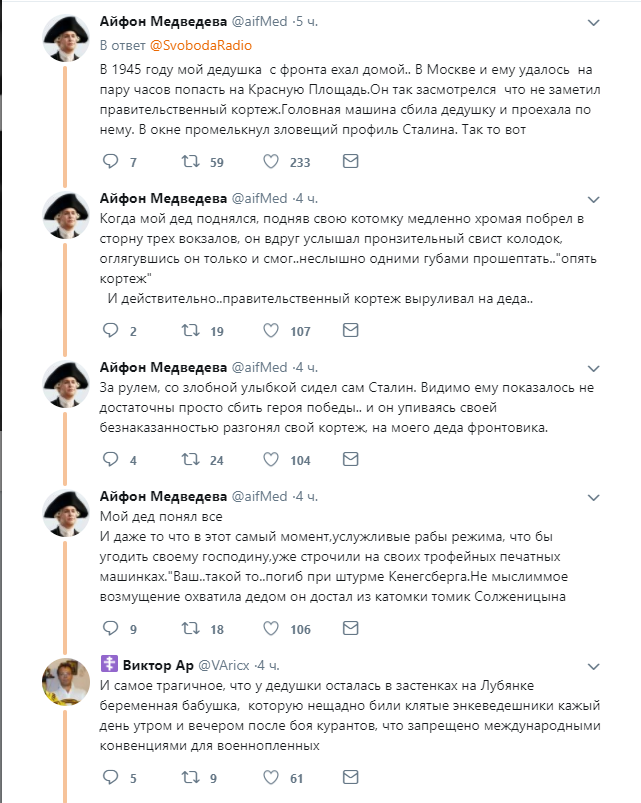Expand chevron menu on the third tweet

pyautogui.click(x=593, y=369)
